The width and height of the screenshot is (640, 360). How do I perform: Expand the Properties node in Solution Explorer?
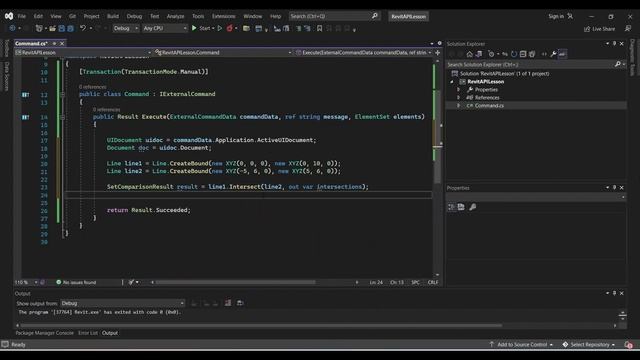(458, 89)
